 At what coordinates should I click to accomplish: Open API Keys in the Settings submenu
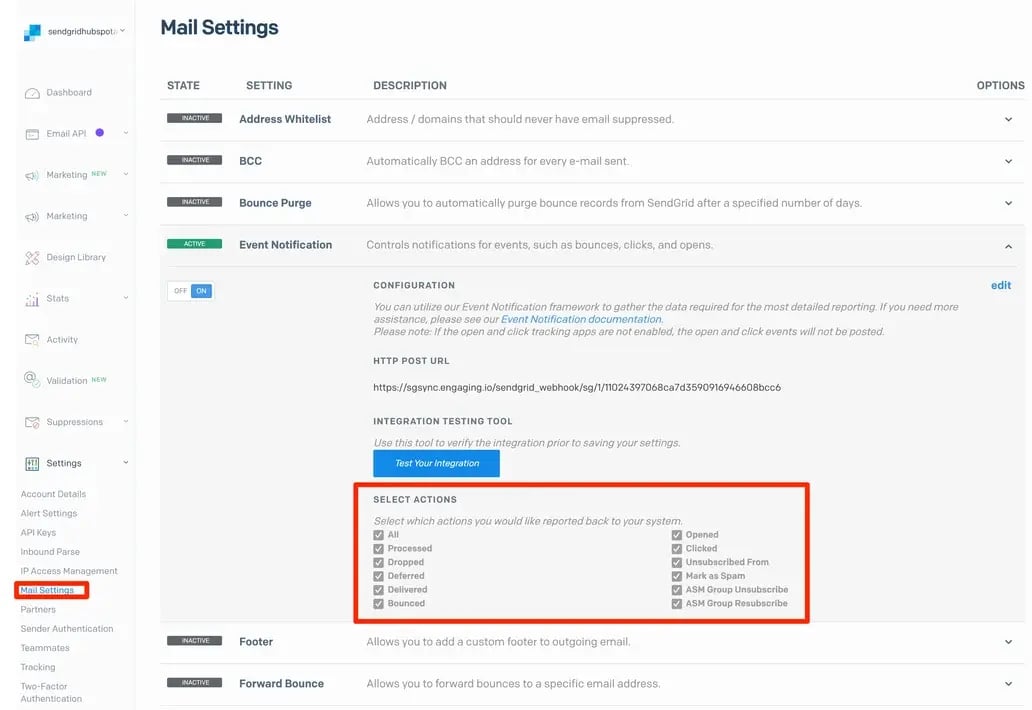pyautogui.click(x=38, y=533)
